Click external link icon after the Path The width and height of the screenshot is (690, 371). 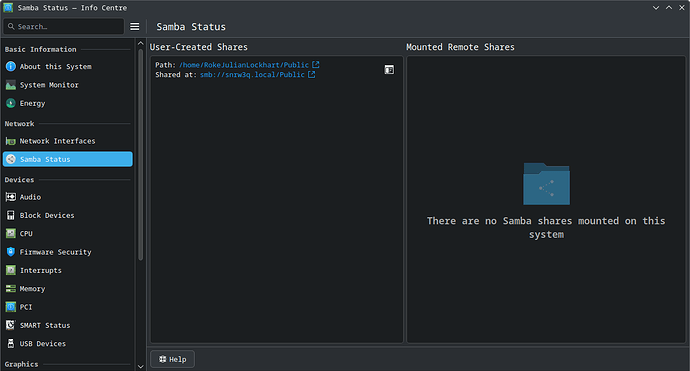(316, 65)
